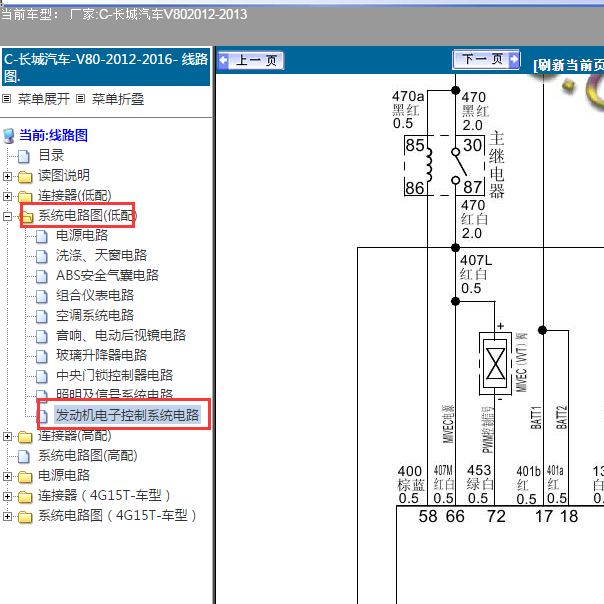Click the 连接器(高配) folder icon
604x604 pixels.
coord(25,437)
